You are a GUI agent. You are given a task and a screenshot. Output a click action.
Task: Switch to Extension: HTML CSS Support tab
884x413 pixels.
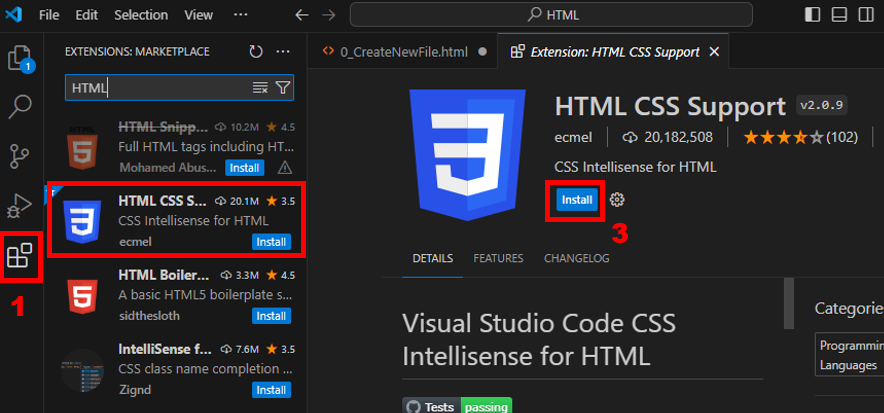pyautogui.click(x=613, y=52)
